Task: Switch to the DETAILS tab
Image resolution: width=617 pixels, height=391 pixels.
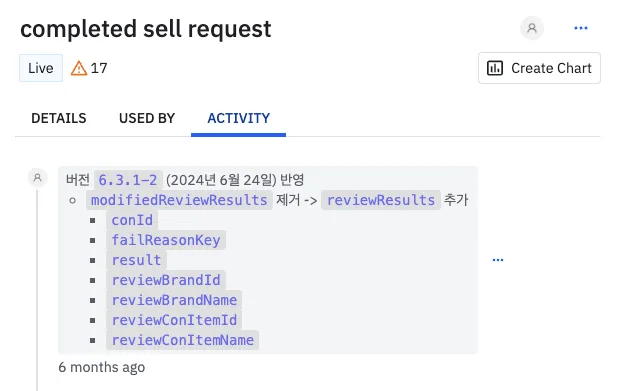Action: click(x=59, y=118)
